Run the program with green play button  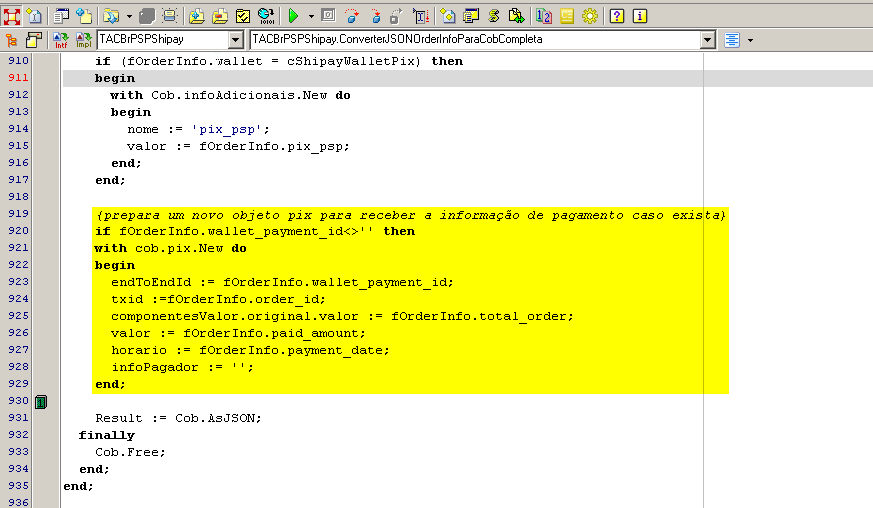pyautogui.click(x=293, y=16)
